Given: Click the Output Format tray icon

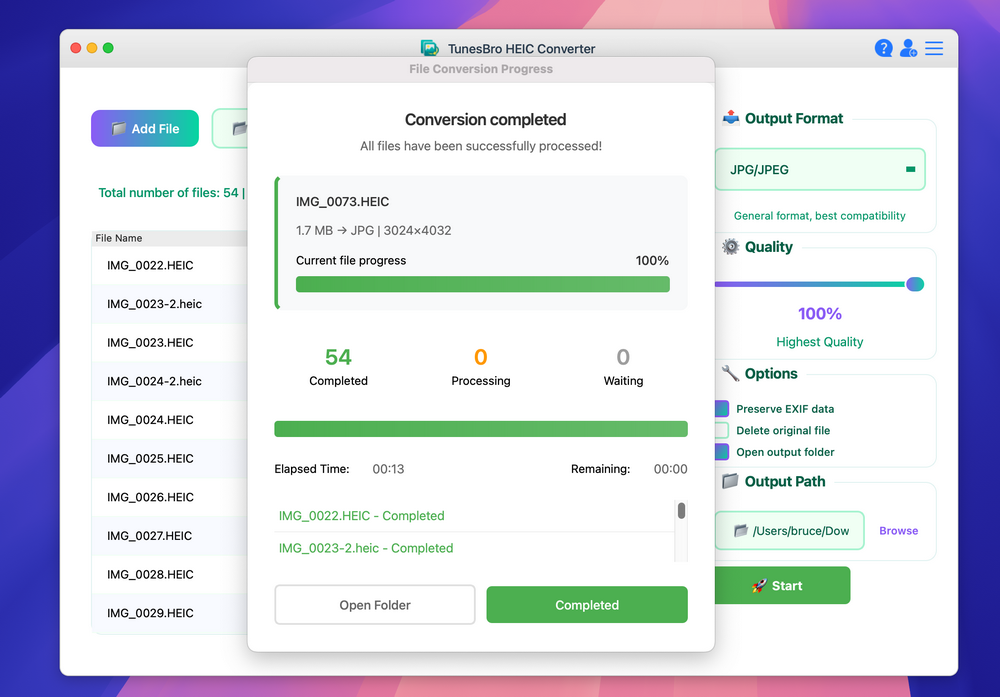Looking at the screenshot, I should click(731, 118).
